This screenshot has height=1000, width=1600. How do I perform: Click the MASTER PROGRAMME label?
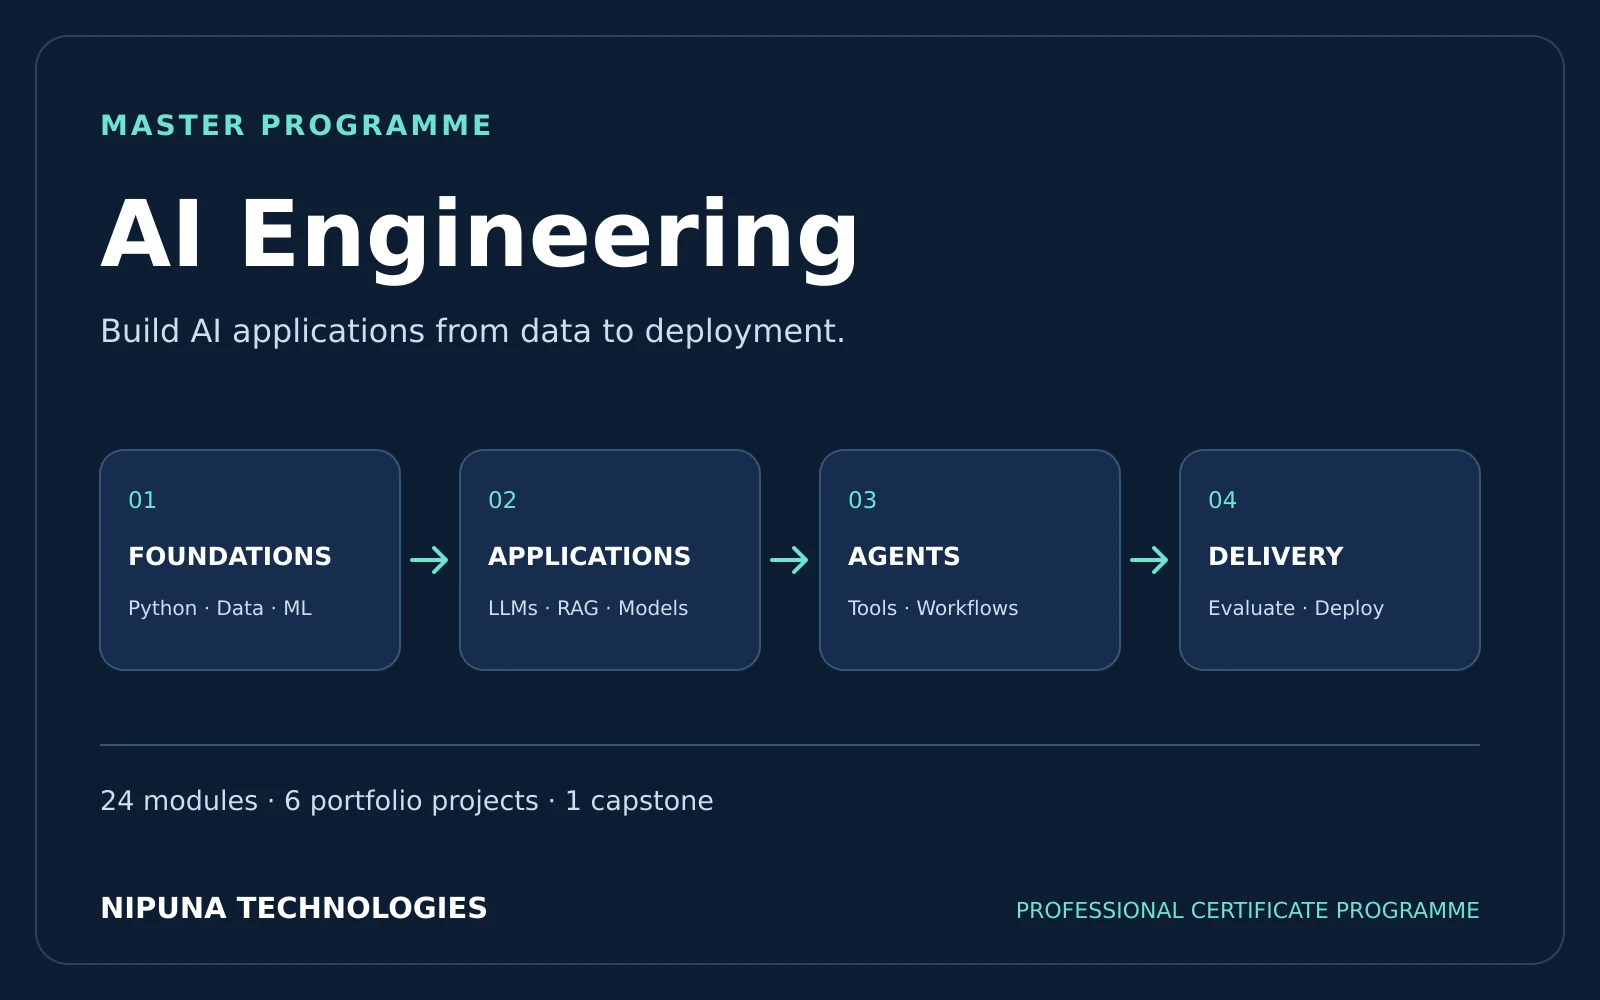(x=296, y=125)
